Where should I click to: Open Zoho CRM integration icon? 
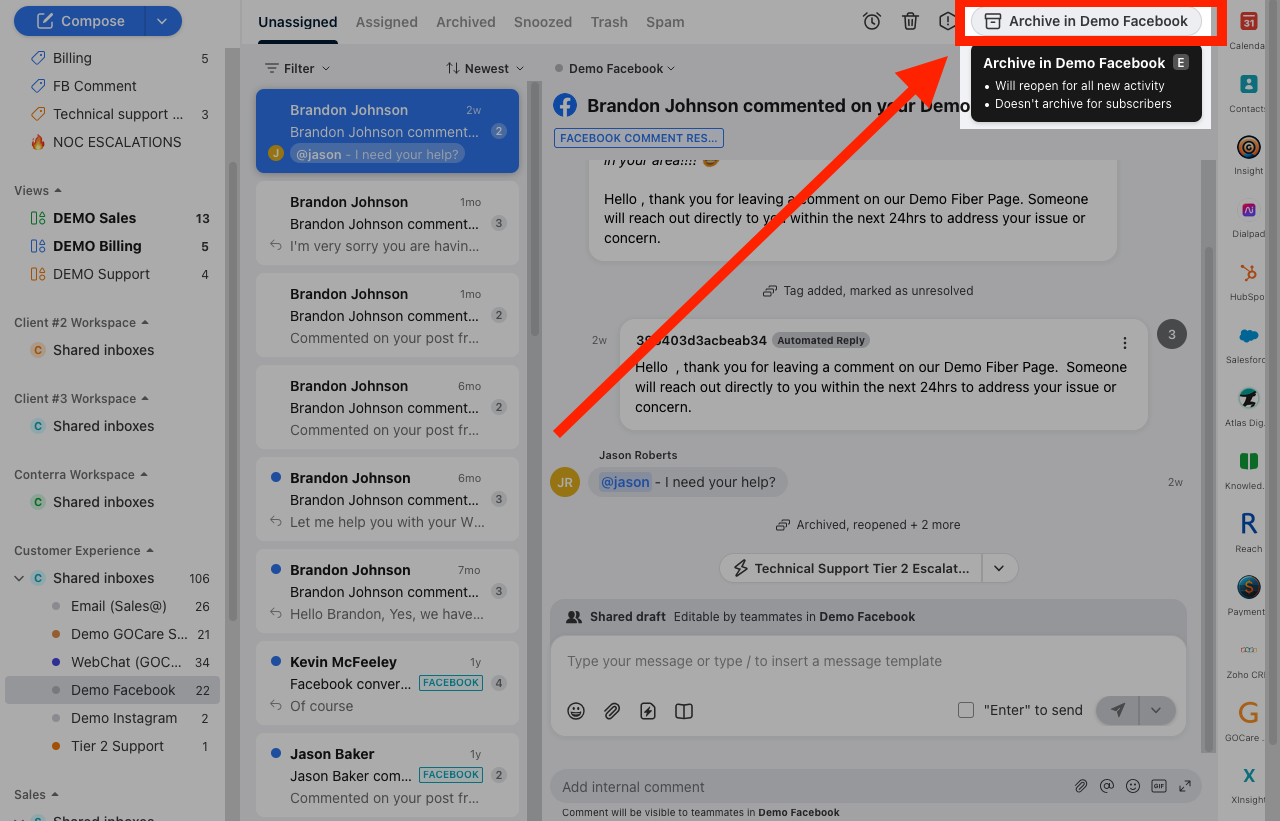tap(1248, 650)
